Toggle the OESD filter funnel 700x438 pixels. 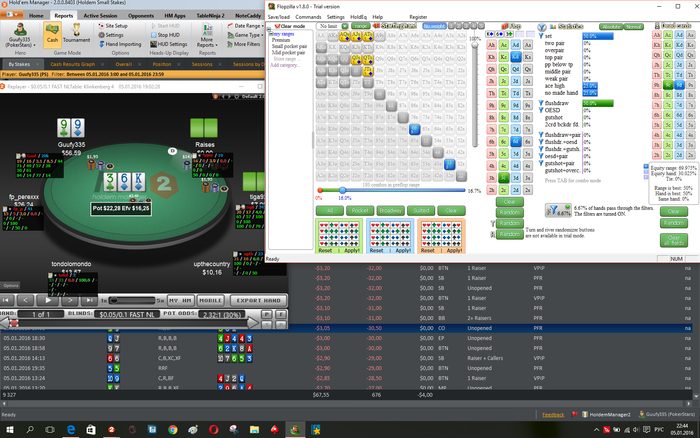tap(541, 110)
